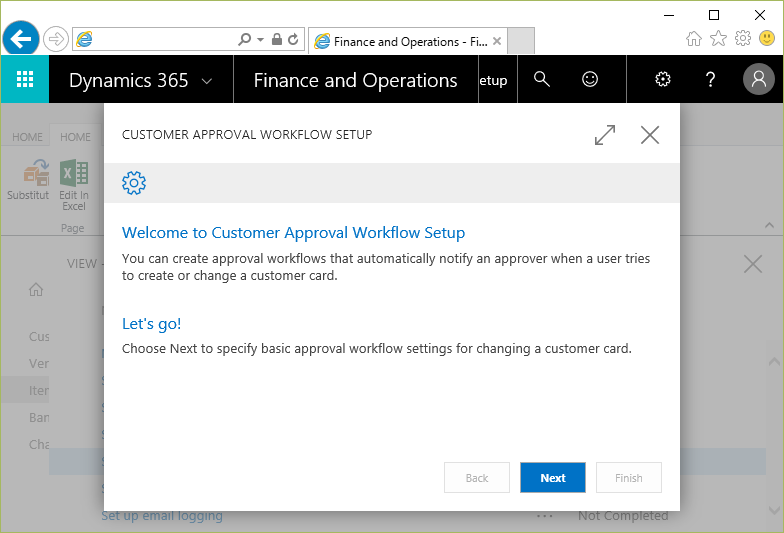Close the Finance and Operations browser tab
Screen dimensions: 784x533
[496, 41]
